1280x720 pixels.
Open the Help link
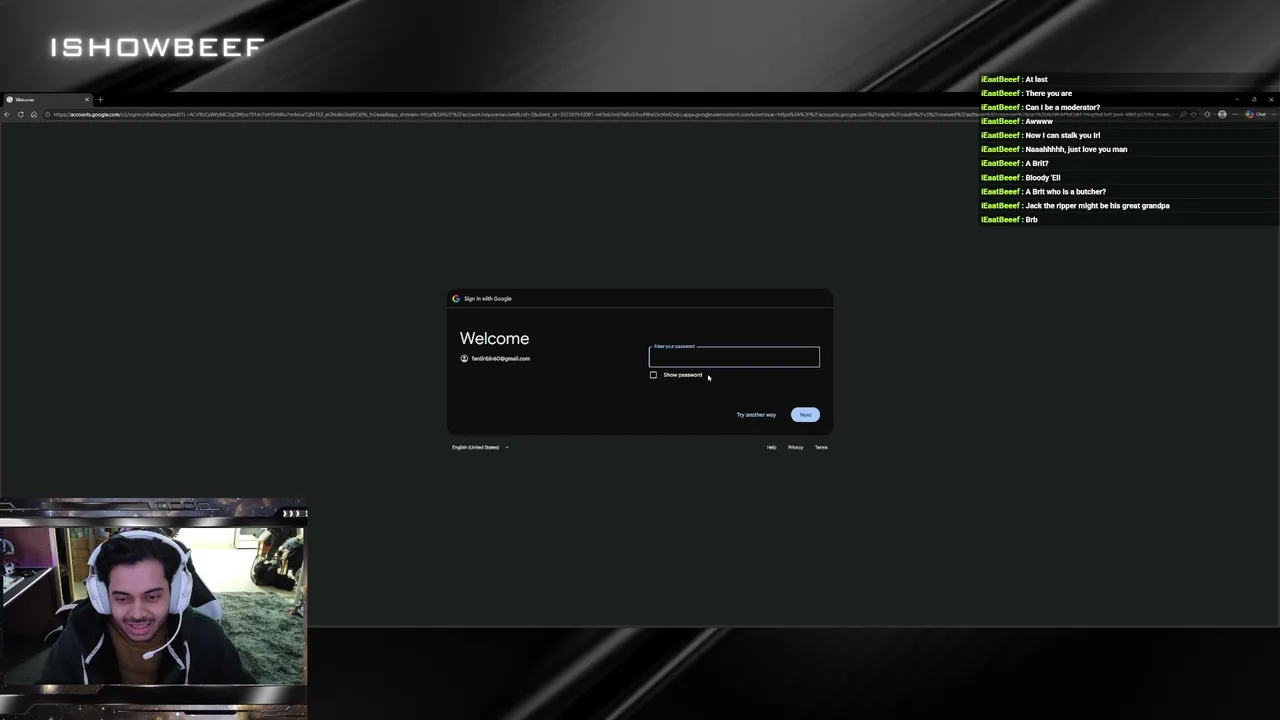[771, 447]
